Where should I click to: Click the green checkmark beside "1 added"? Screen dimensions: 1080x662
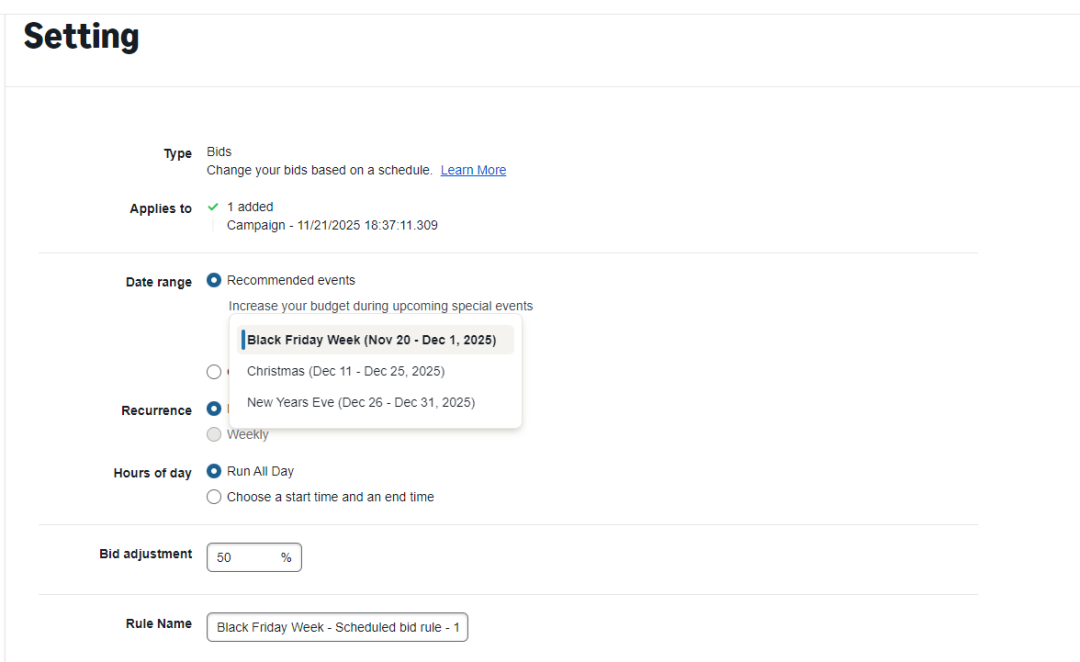tap(213, 207)
